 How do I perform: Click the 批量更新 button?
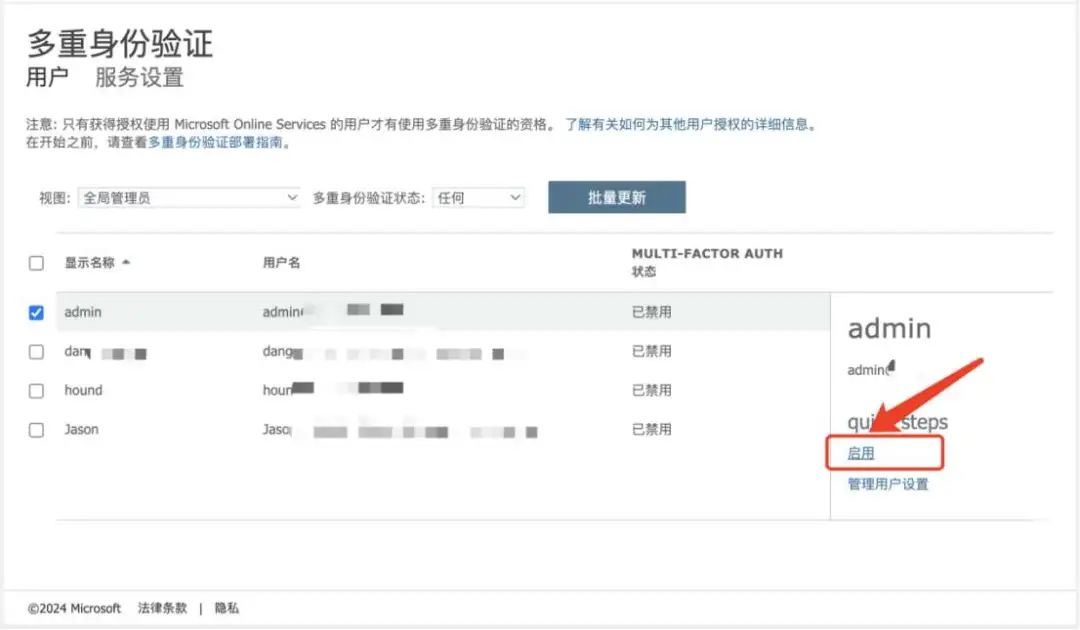pyautogui.click(x=616, y=198)
